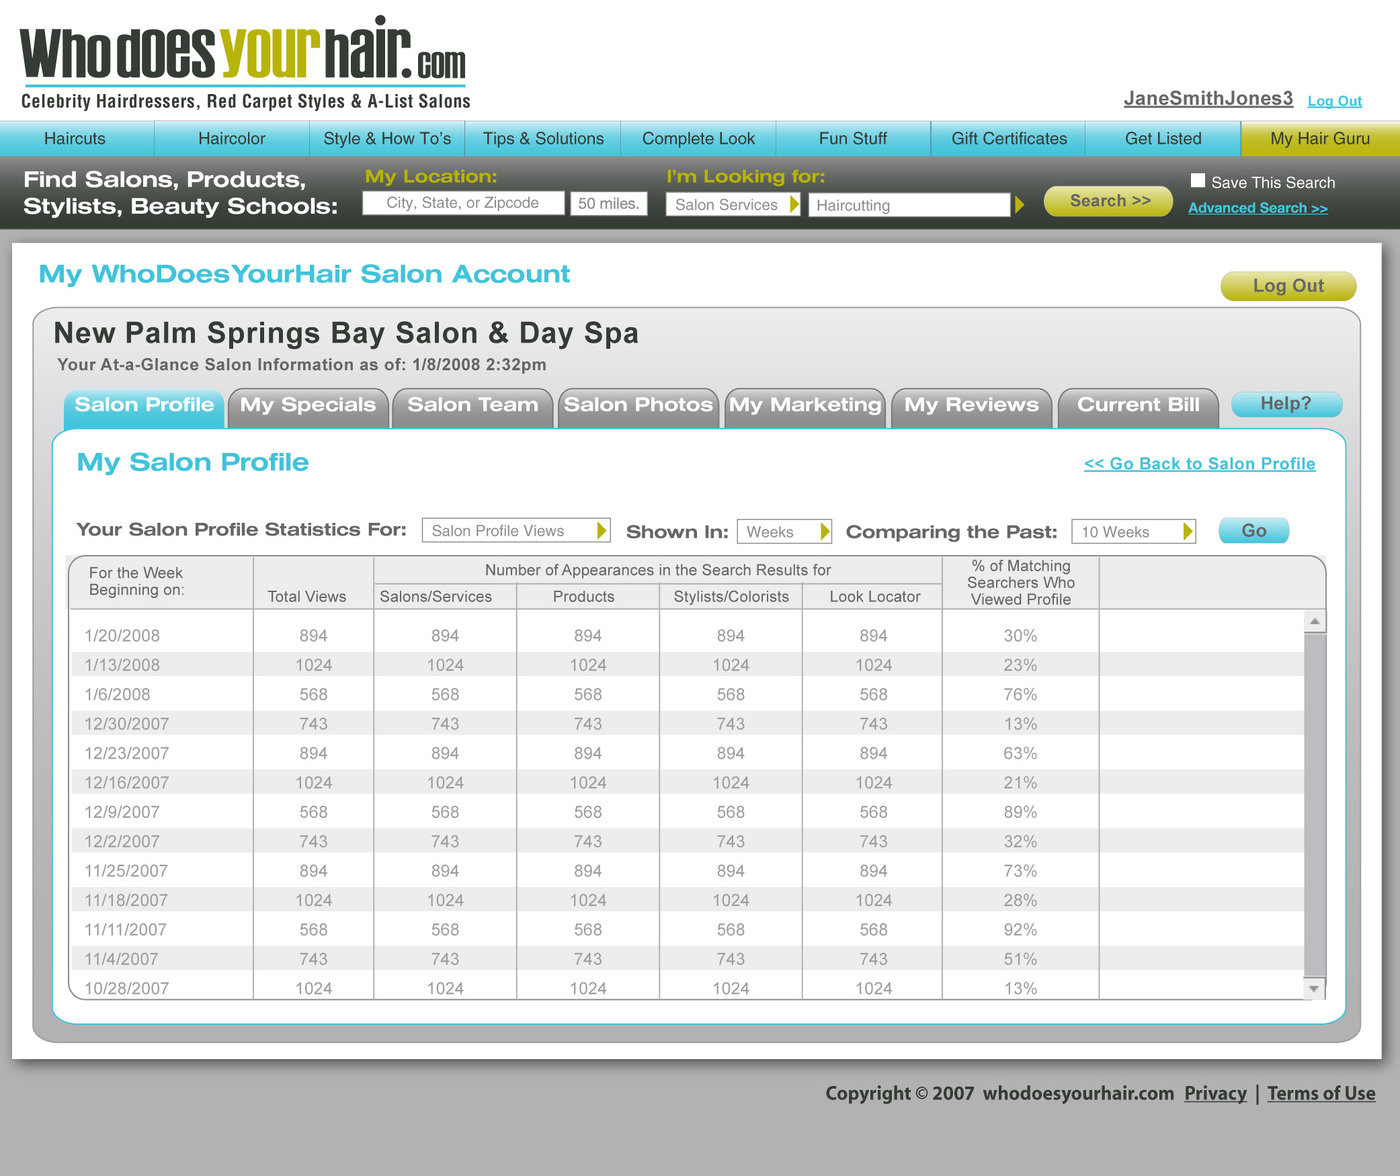The width and height of the screenshot is (1400, 1176).
Task: Open the Salon Team tab
Action: (473, 406)
